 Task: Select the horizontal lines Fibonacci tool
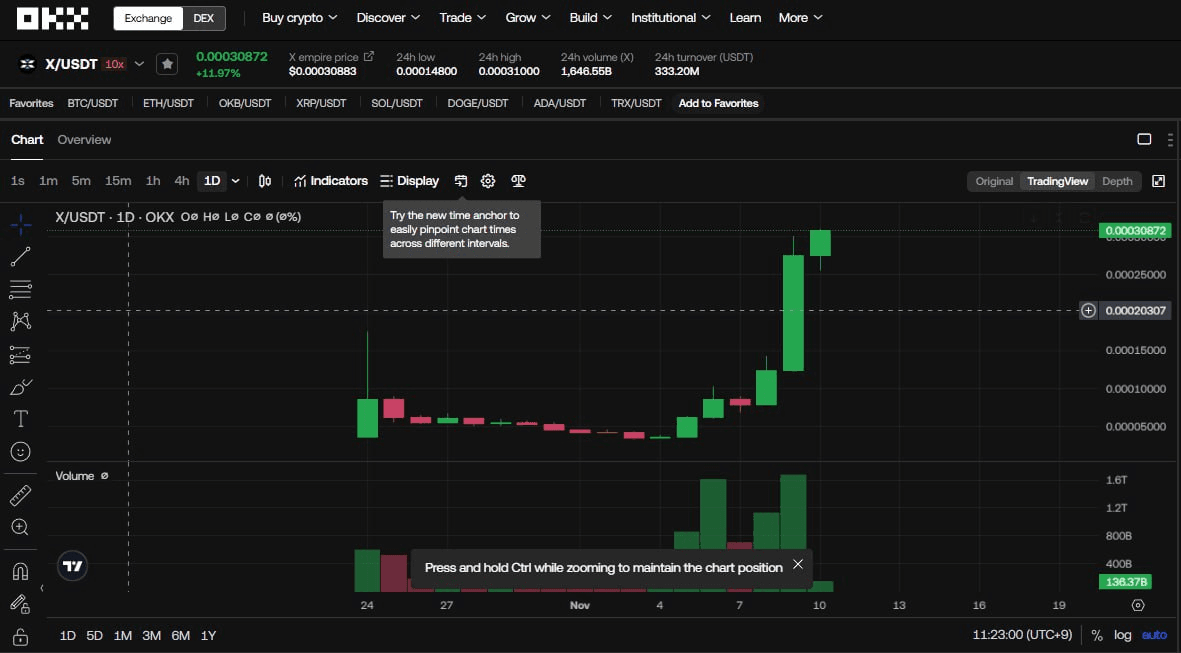(x=20, y=289)
